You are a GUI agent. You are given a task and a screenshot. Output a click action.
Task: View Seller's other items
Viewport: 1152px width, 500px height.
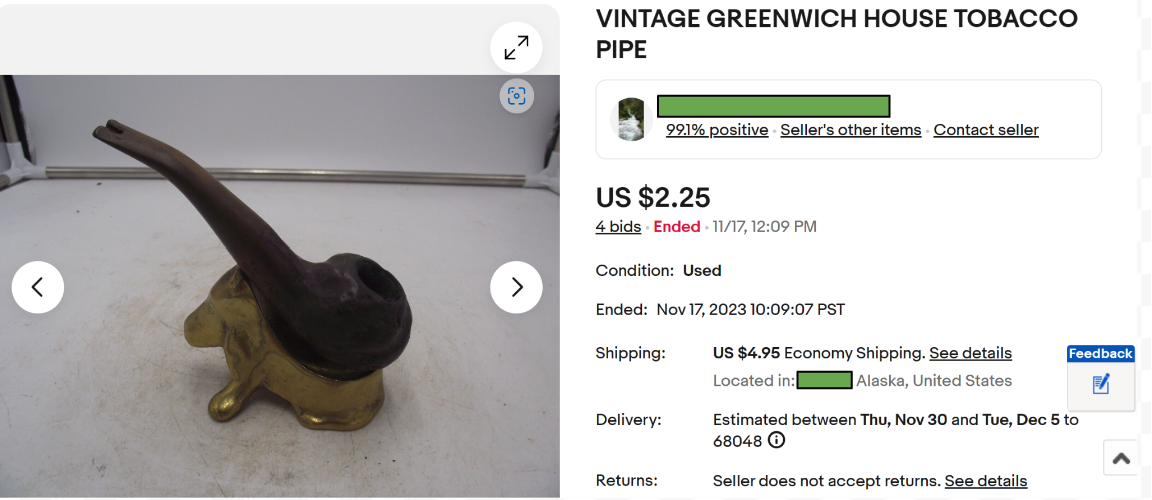(x=850, y=130)
